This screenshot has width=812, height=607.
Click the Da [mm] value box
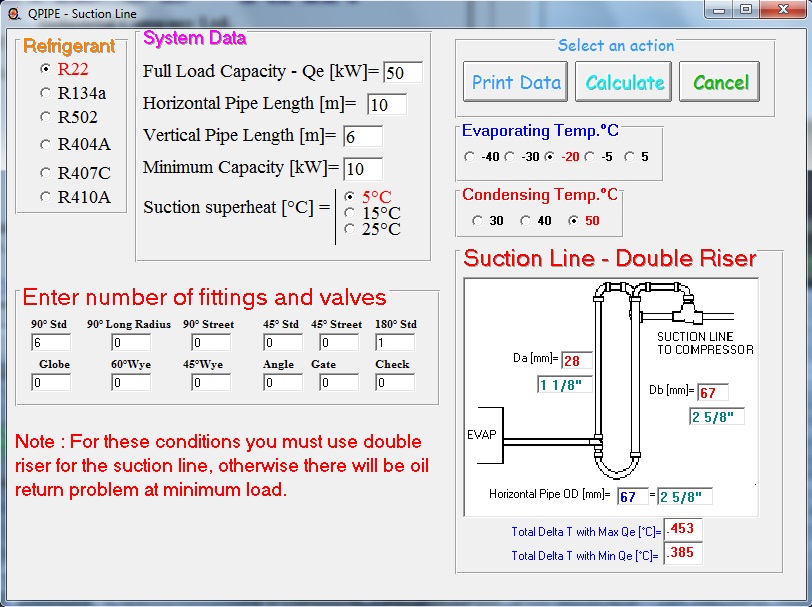(577, 360)
